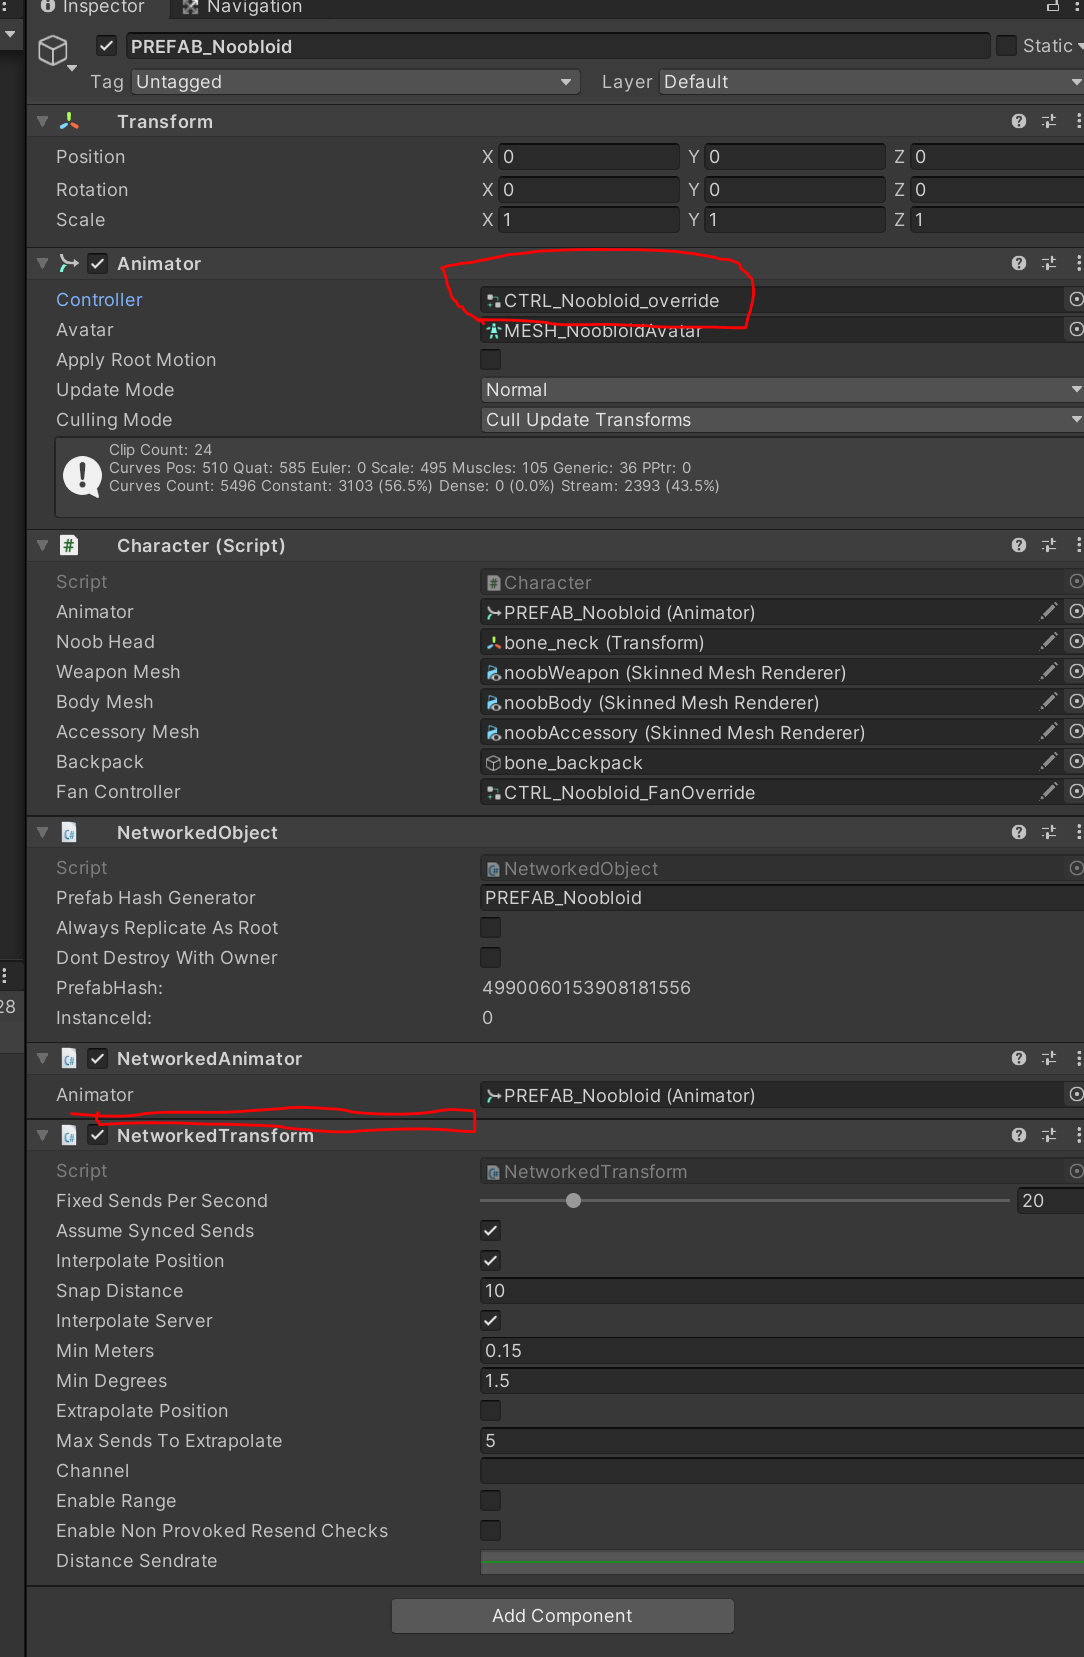Click the Channel text field
This screenshot has height=1657, width=1084.
click(782, 1470)
